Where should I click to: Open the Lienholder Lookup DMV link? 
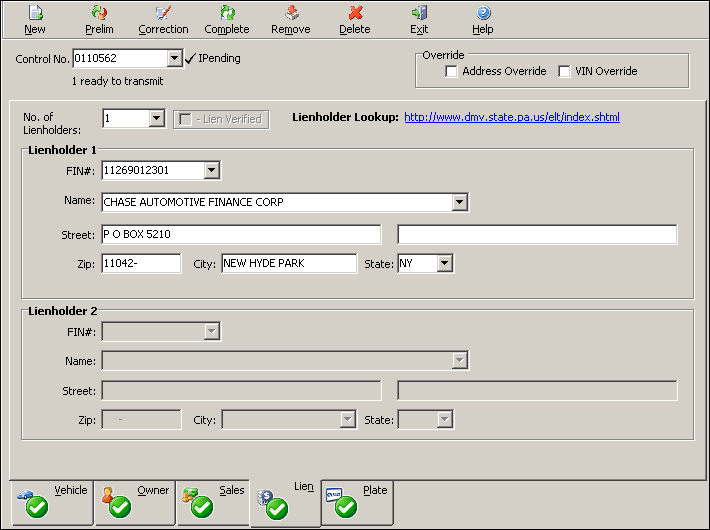tap(512, 117)
